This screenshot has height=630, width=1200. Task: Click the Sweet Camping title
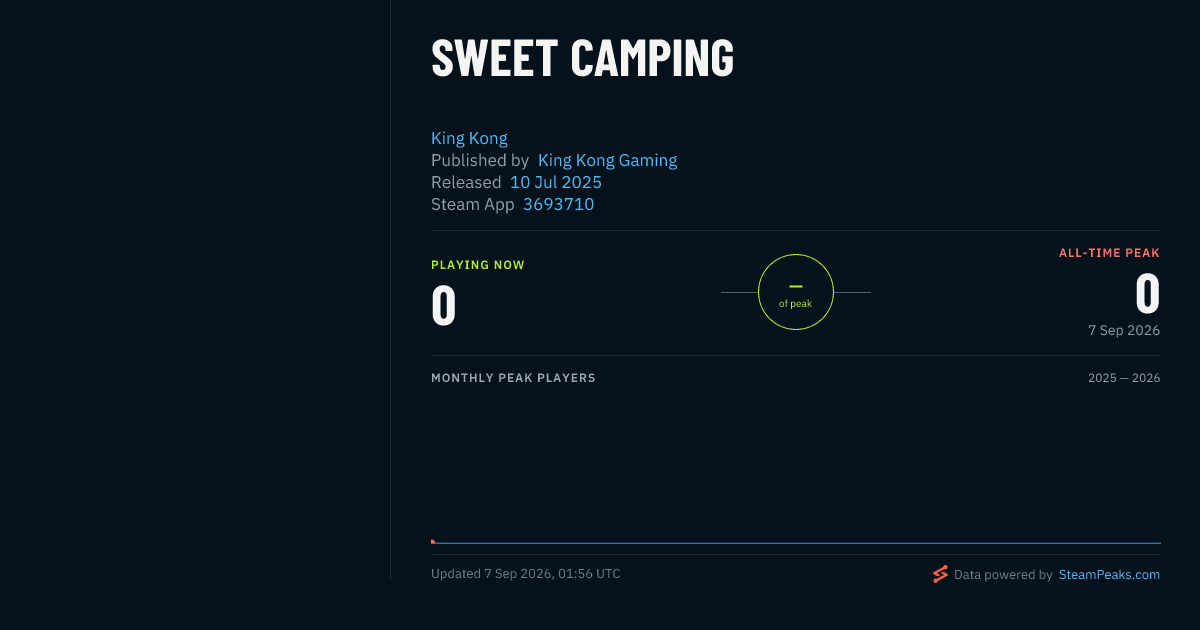point(582,58)
